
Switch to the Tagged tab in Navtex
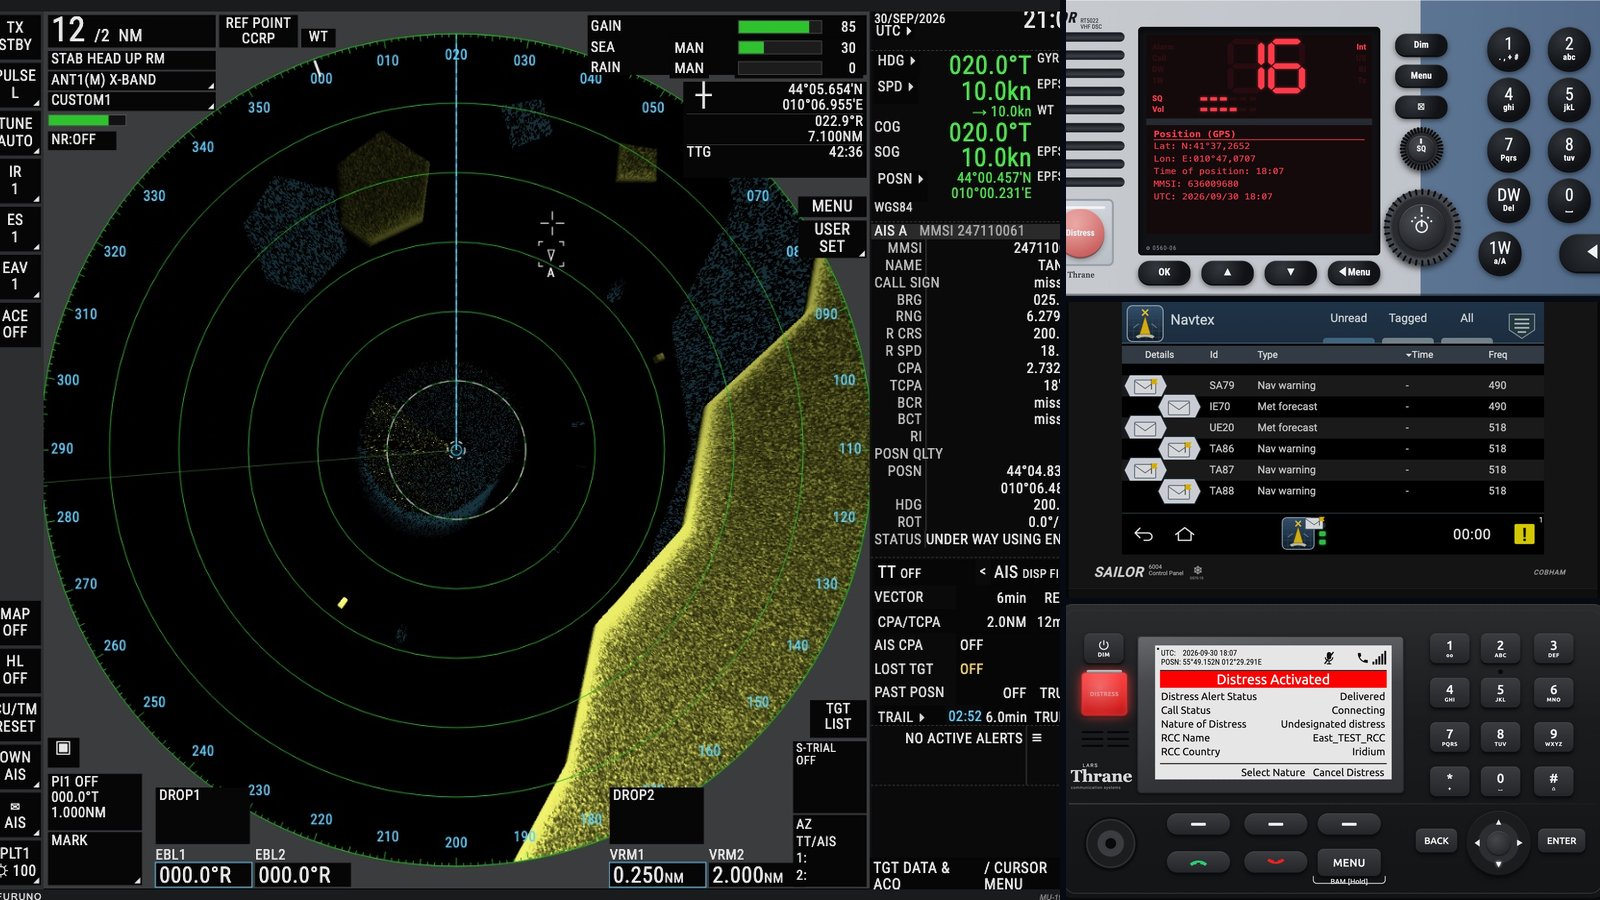click(x=1407, y=319)
